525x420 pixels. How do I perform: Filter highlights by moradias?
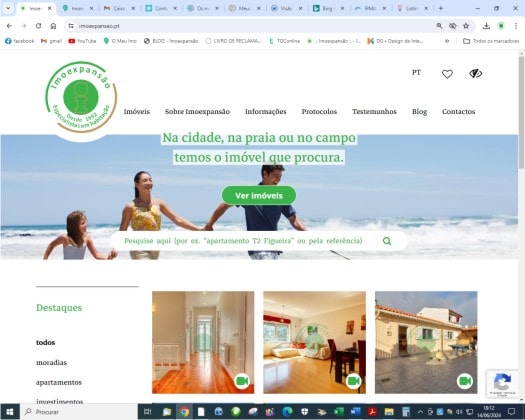click(x=52, y=362)
